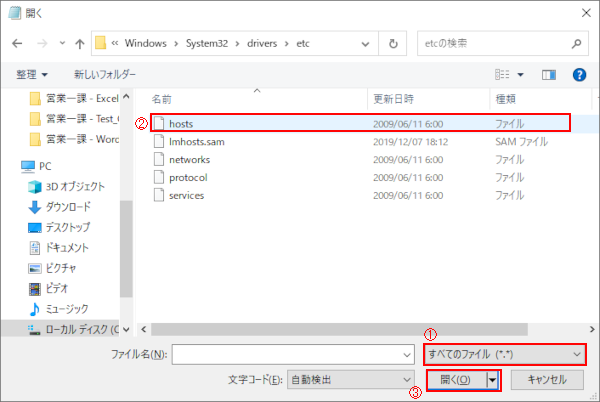Select the protocol file
Viewport: 600px width, 402px height.
click(x=361, y=177)
